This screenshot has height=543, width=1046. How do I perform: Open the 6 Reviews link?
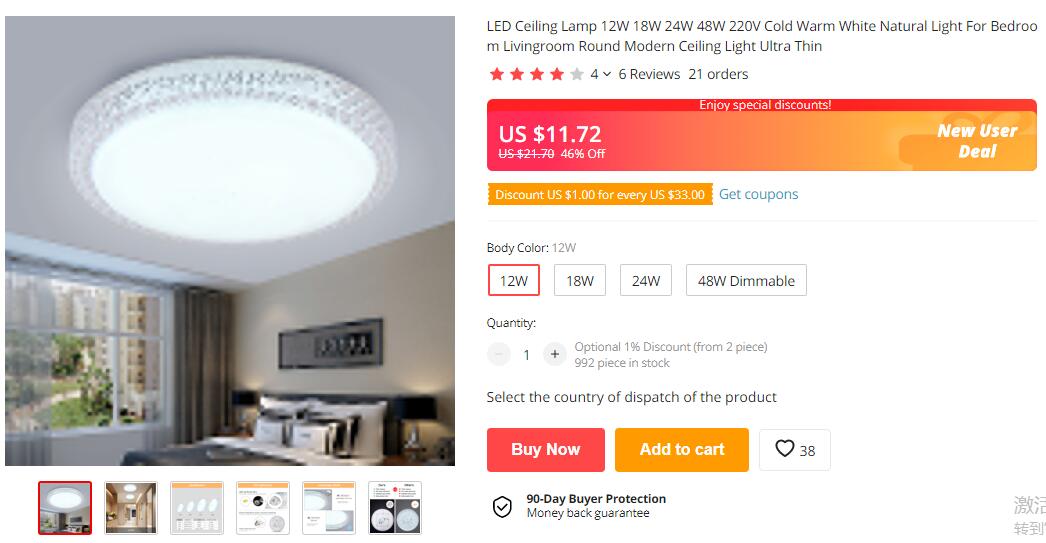[649, 74]
